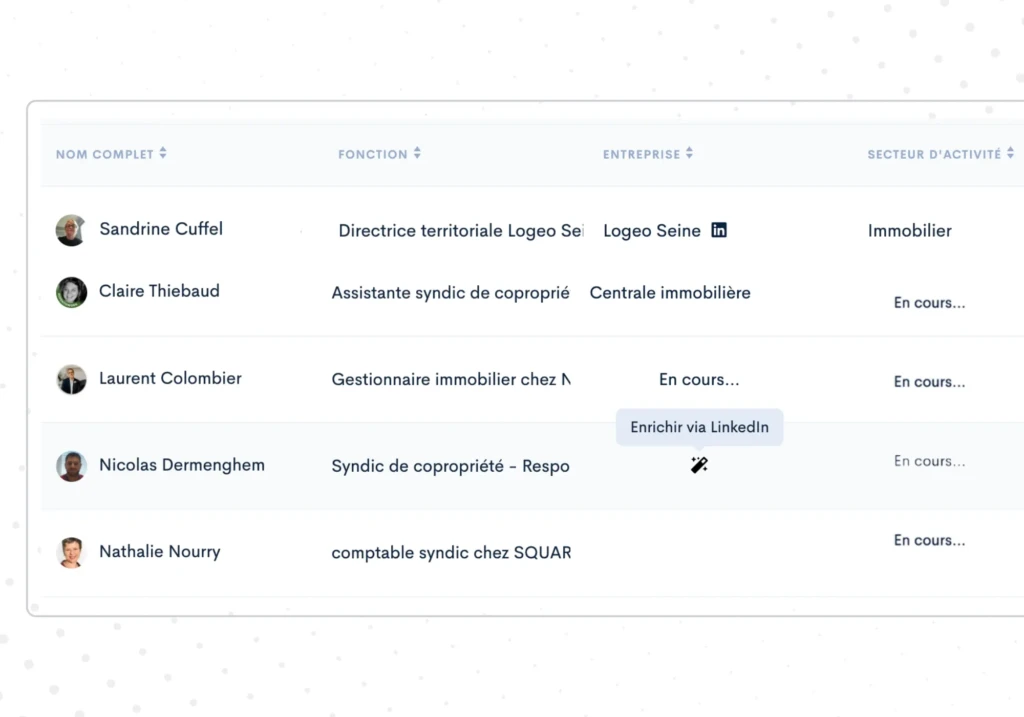
Task: Select the Gestionnaire immobilier function cell
Action: 450,380
